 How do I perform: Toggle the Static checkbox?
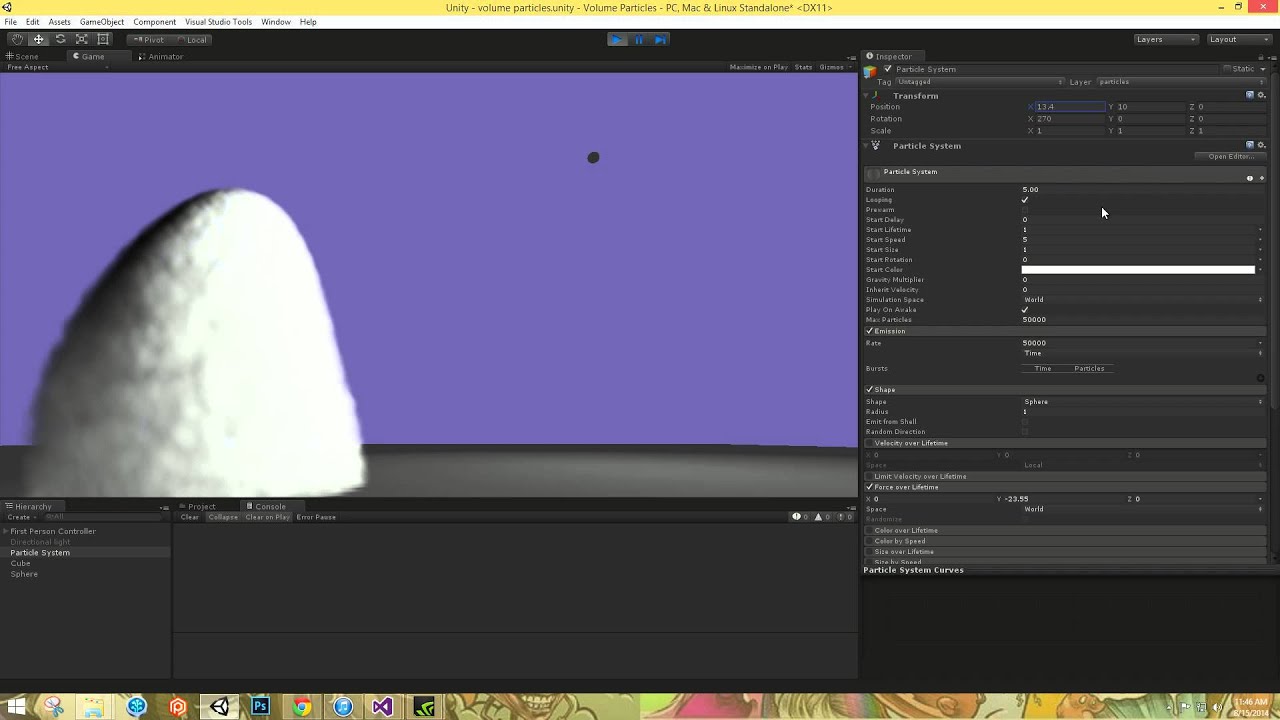[1228, 69]
